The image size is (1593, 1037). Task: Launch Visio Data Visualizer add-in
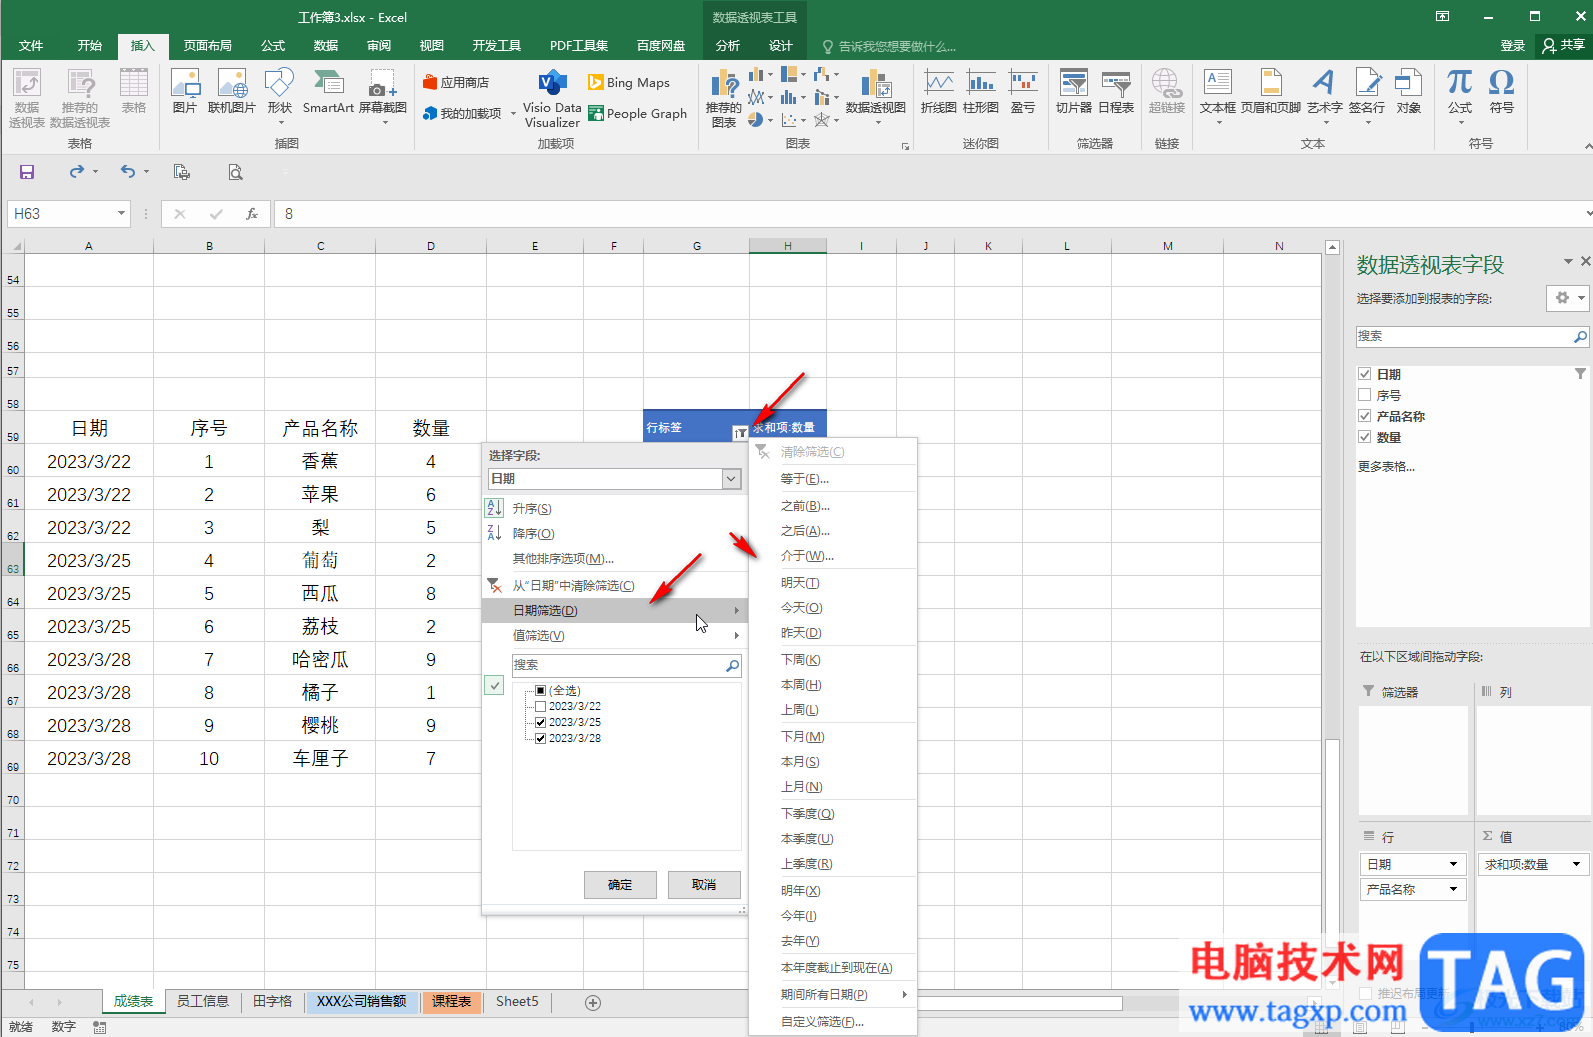pos(553,100)
